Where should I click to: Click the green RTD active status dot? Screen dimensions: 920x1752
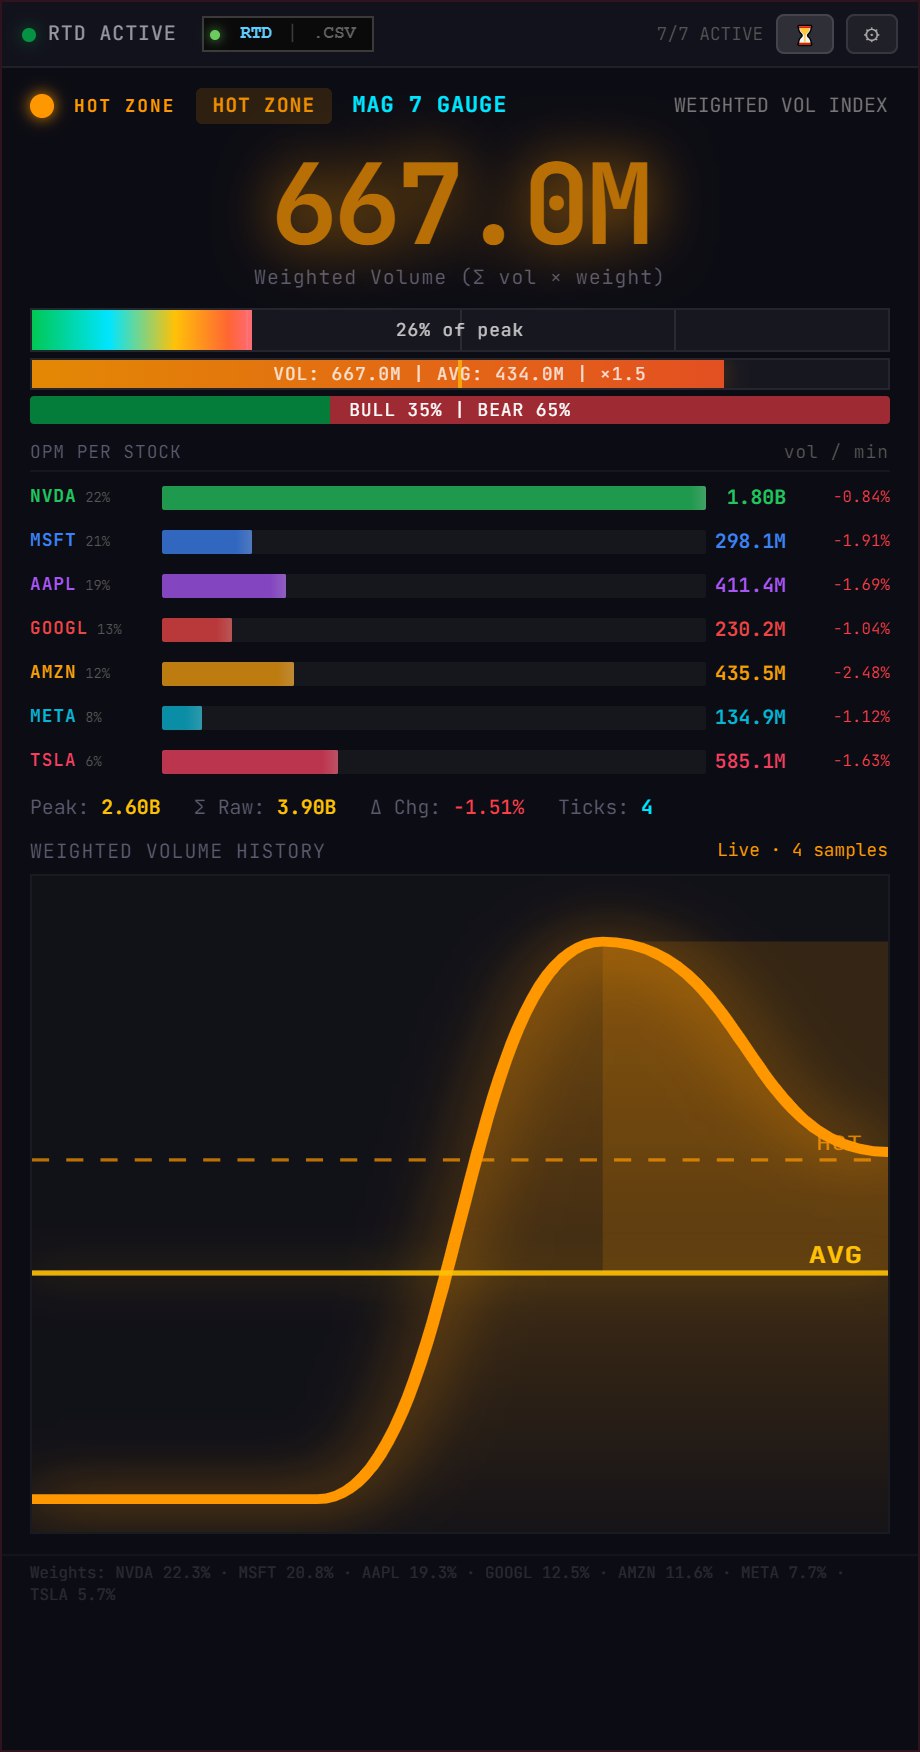(x=28, y=35)
